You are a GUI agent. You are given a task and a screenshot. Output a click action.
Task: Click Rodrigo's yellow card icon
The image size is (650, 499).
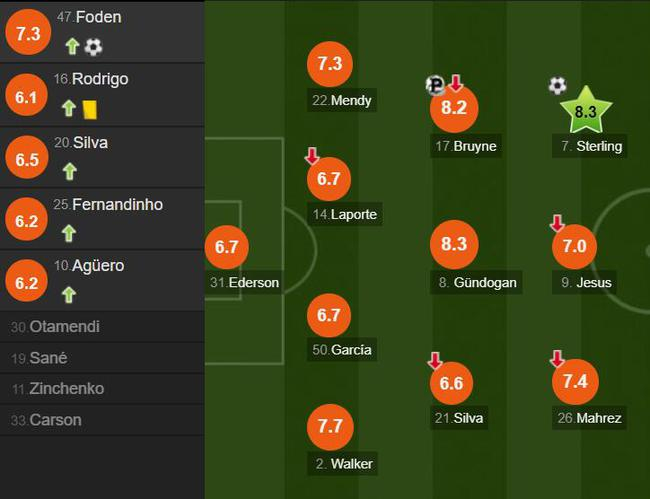[90, 108]
